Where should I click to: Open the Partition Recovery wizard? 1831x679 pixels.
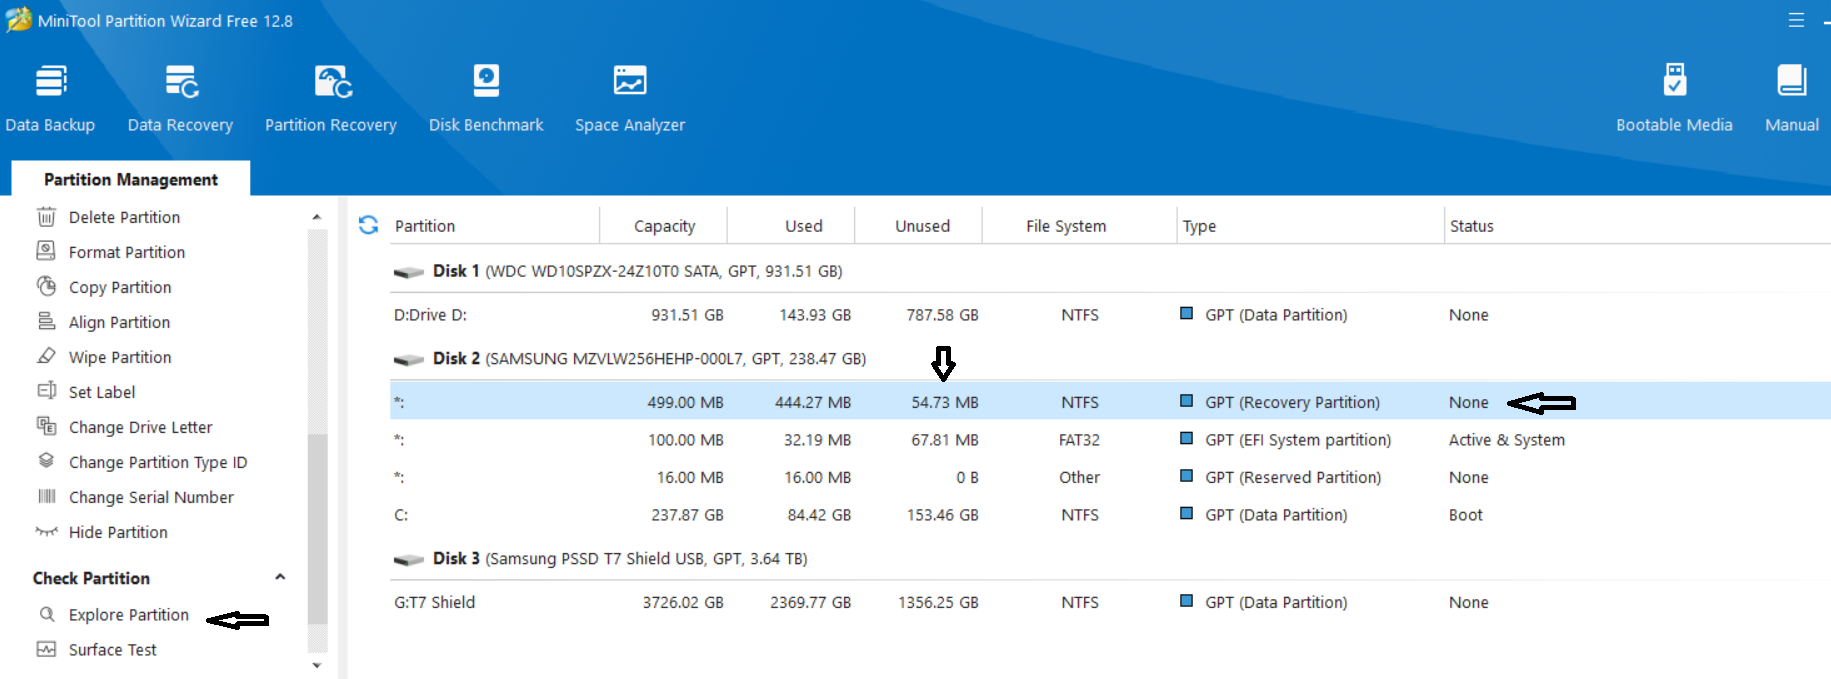[x=331, y=97]
